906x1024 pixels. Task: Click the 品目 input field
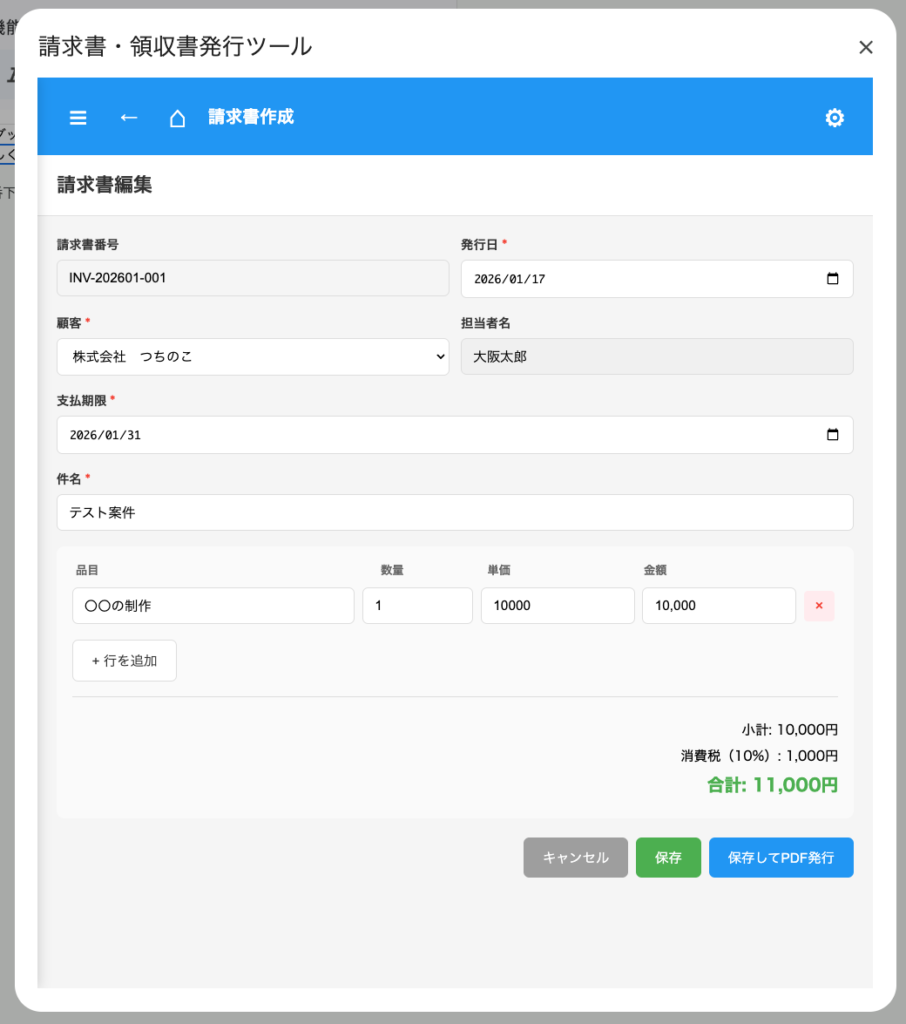coord(213,606)
